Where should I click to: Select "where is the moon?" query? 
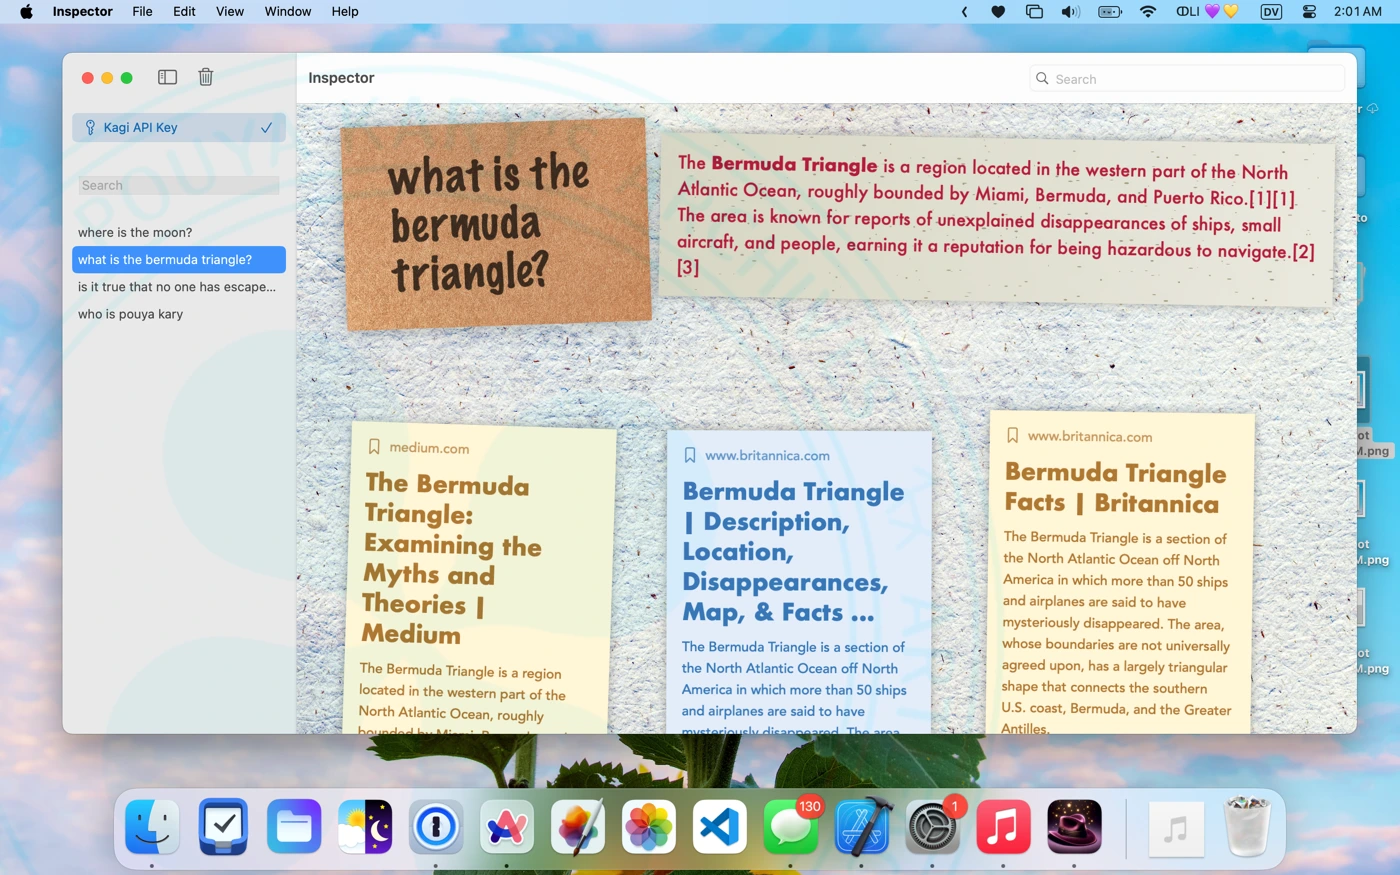click(135, 232)
